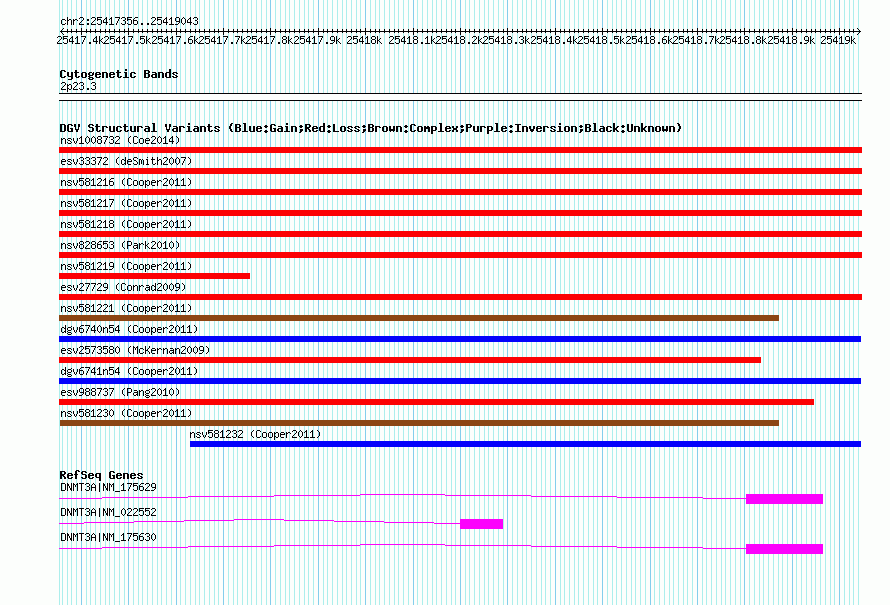890x605 pixels.
Task: Select the red bar under esv988737
Action: click(x=436, y=402)
